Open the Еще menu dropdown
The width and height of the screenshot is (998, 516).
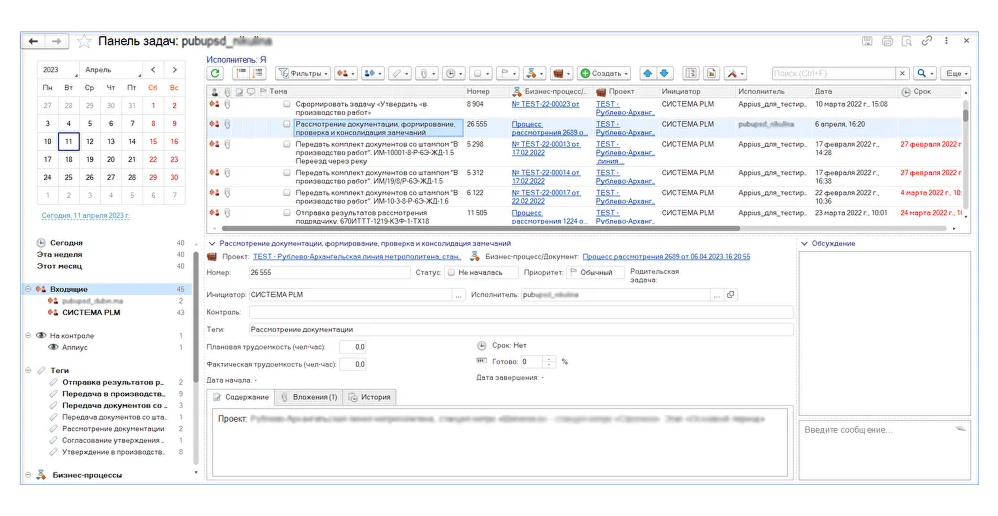[x=957, y=74]
